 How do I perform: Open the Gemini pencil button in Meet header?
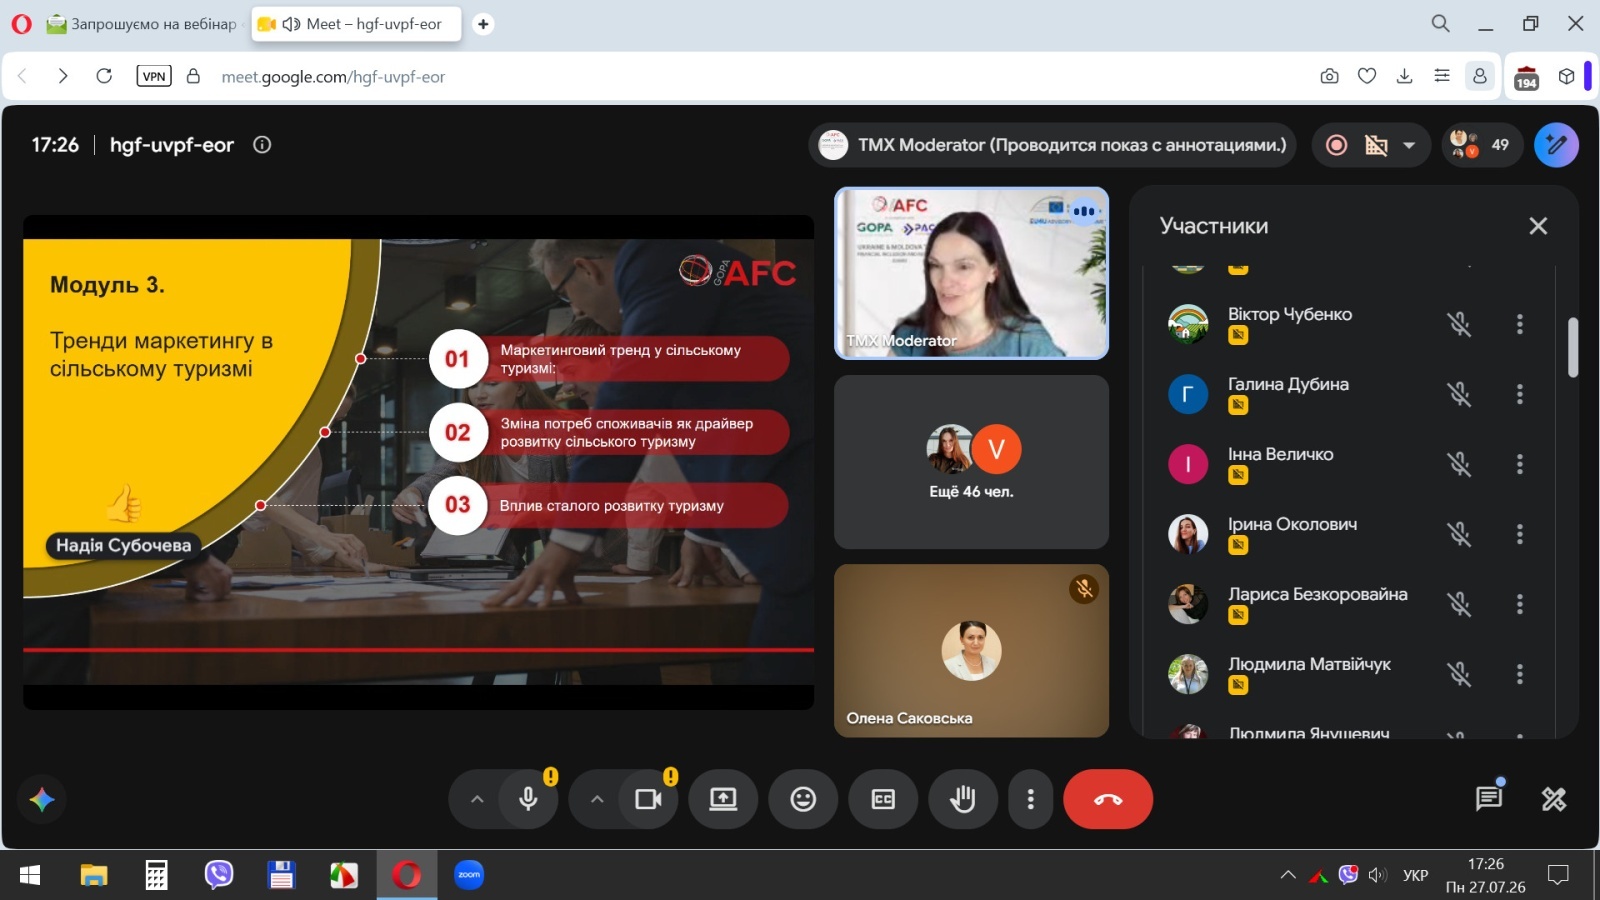(x=1556, y=145)
